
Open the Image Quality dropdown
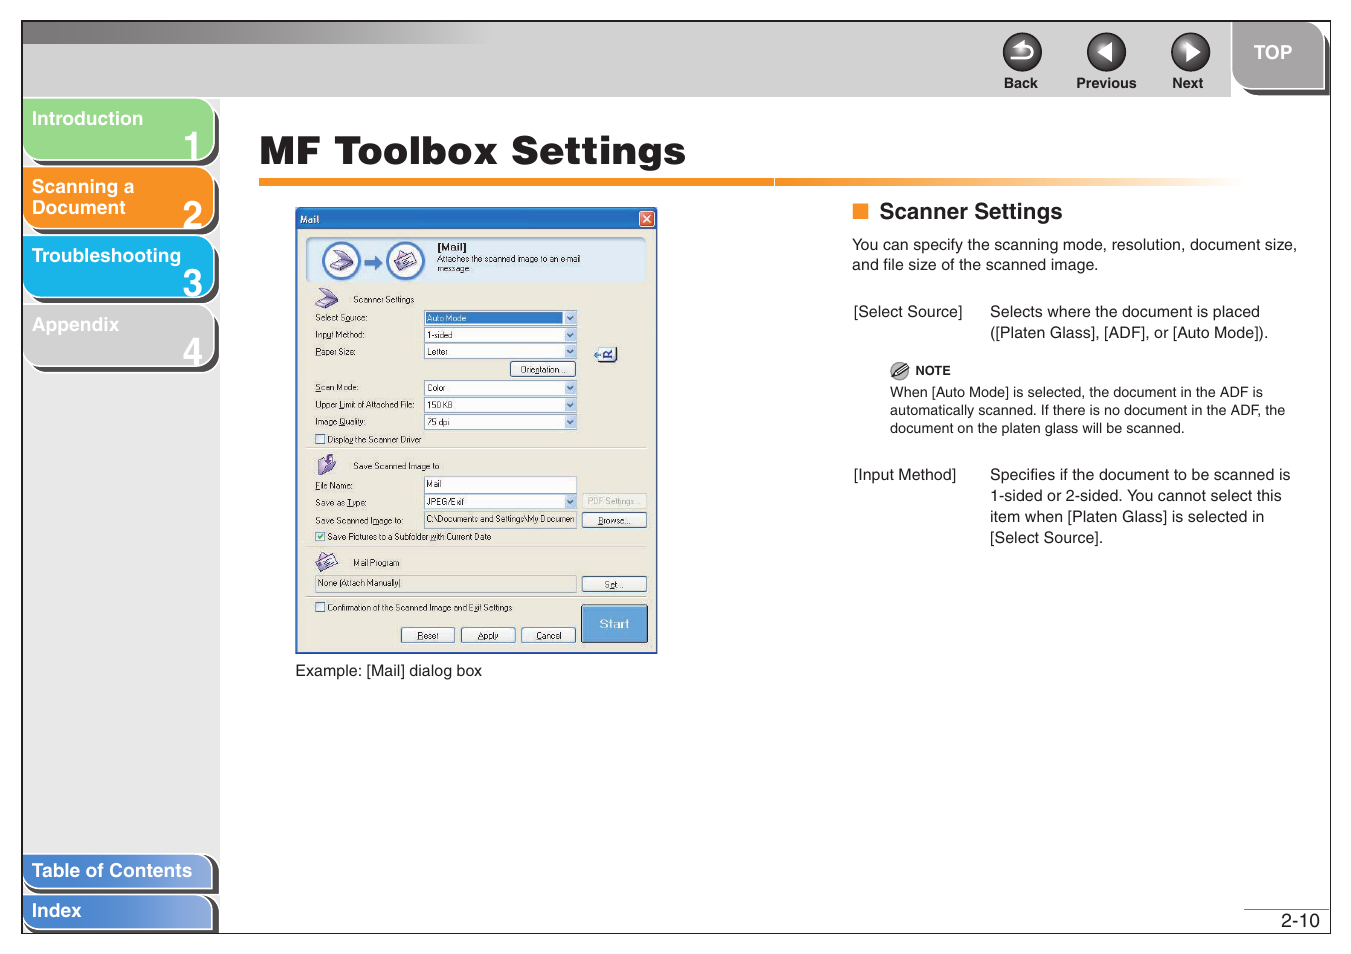pyautogui.click(x=570, y=422)
